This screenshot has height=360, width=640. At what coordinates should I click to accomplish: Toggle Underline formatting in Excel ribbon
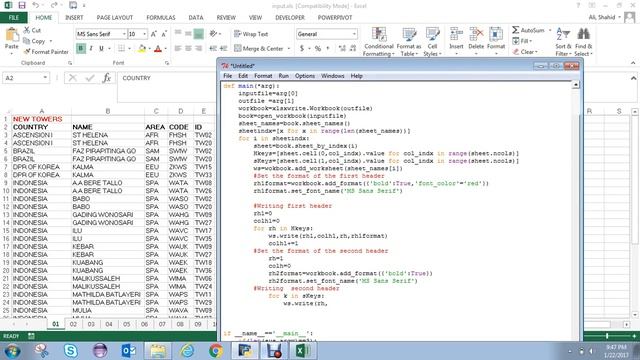point(101,49)
